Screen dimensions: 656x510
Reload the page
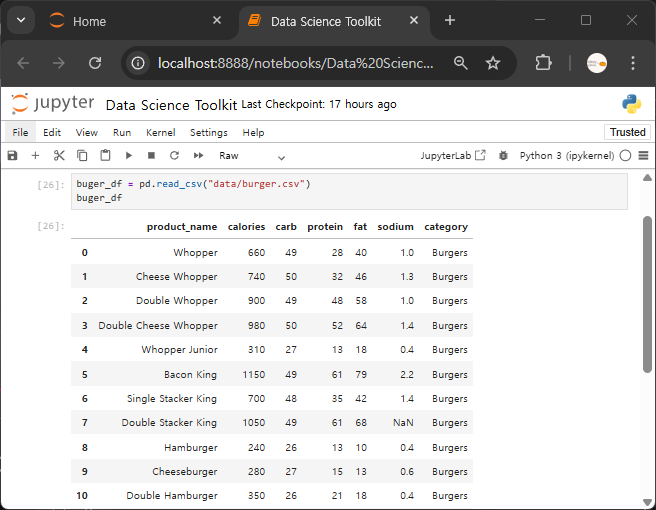click(x=95, y=63)
